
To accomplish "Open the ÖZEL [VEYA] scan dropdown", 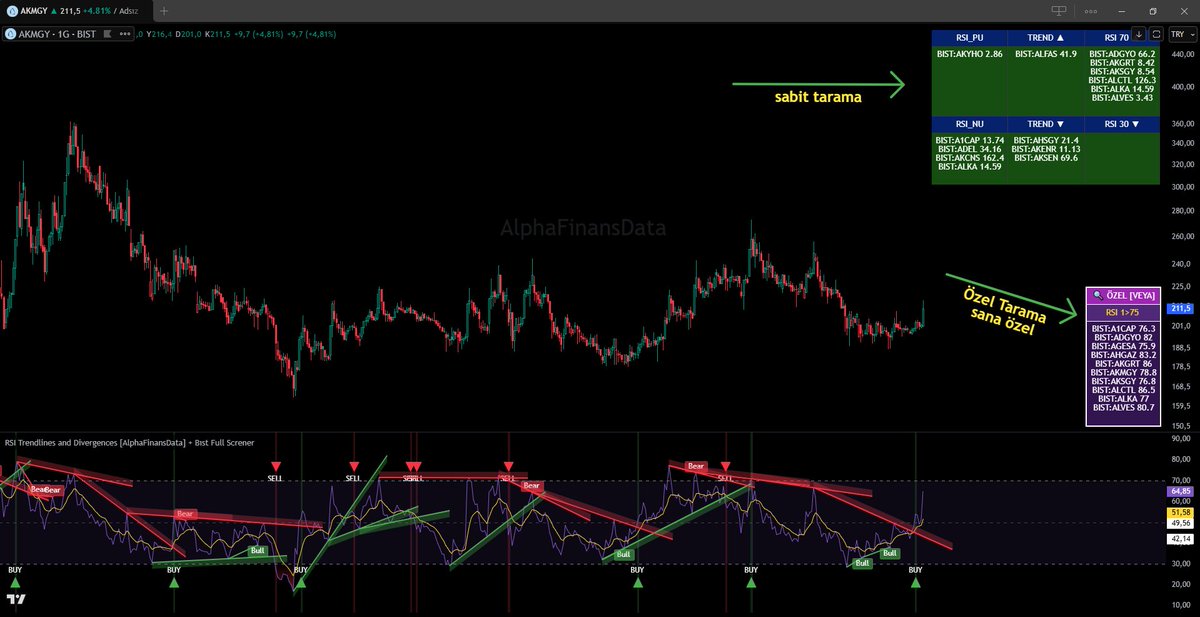I will click(x=1131, y=295).
